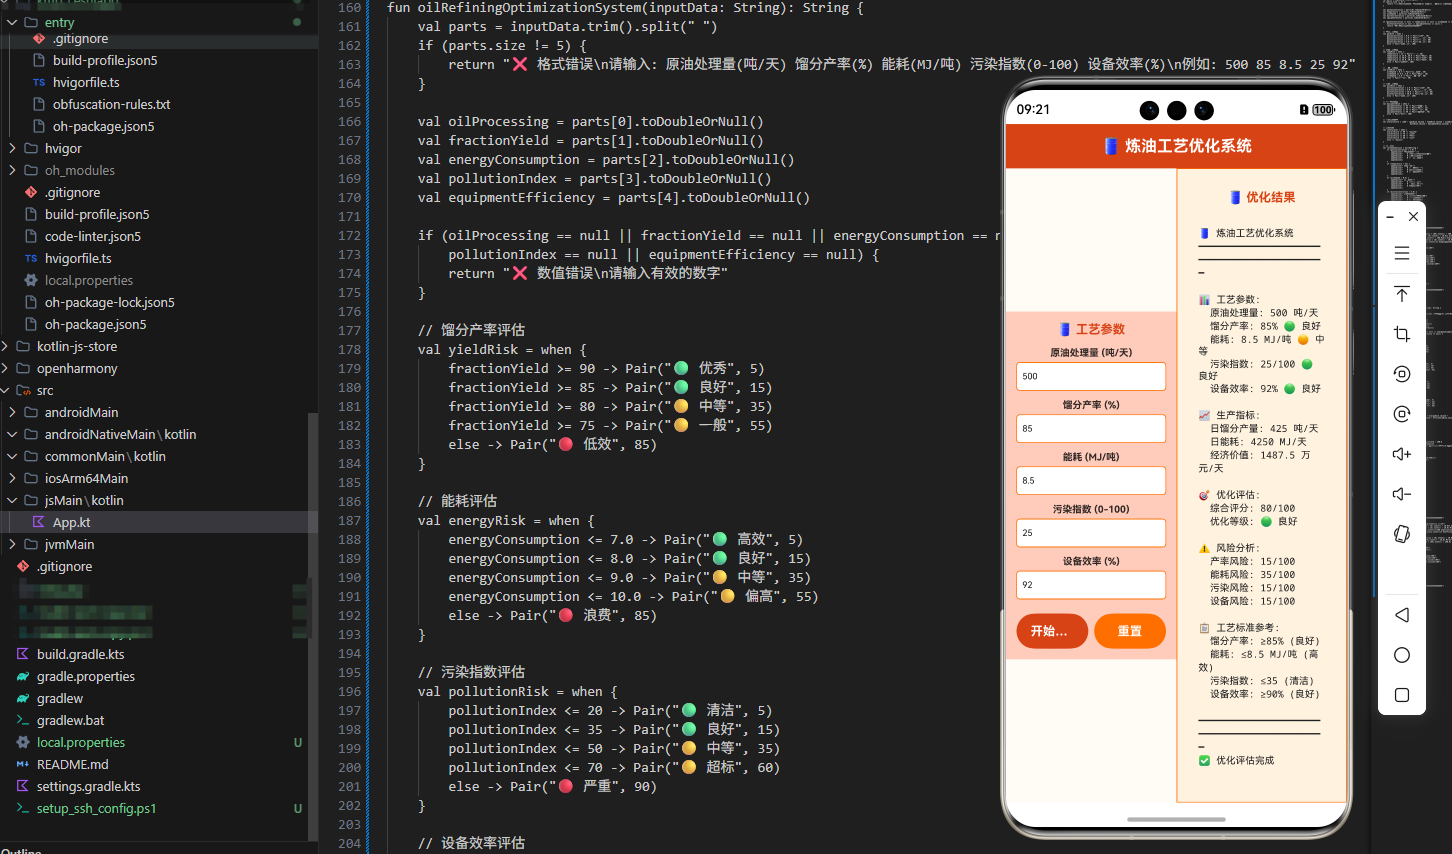Screen dimensions: 1452x854
Task: Decrease the emulator volume
Action: 1402,493
